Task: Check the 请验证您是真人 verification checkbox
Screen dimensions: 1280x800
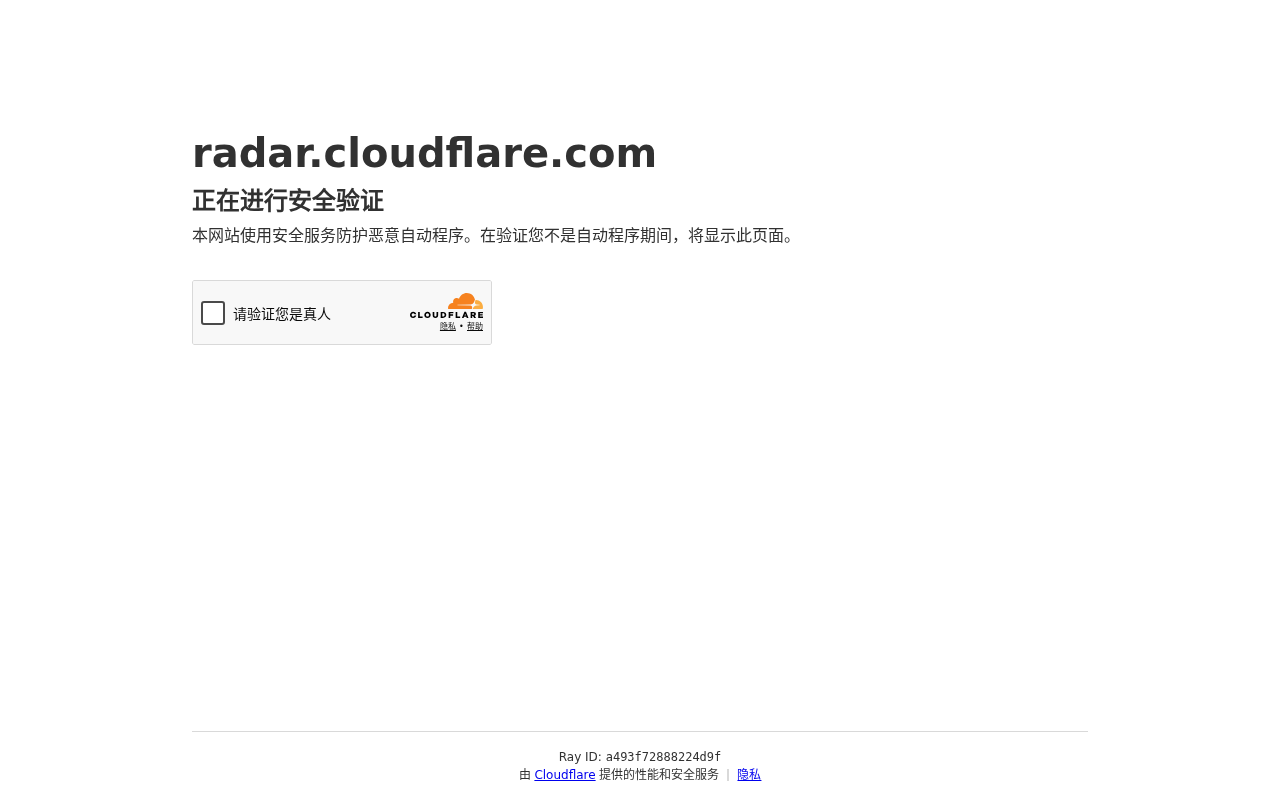Action: (x=213, y=313)
